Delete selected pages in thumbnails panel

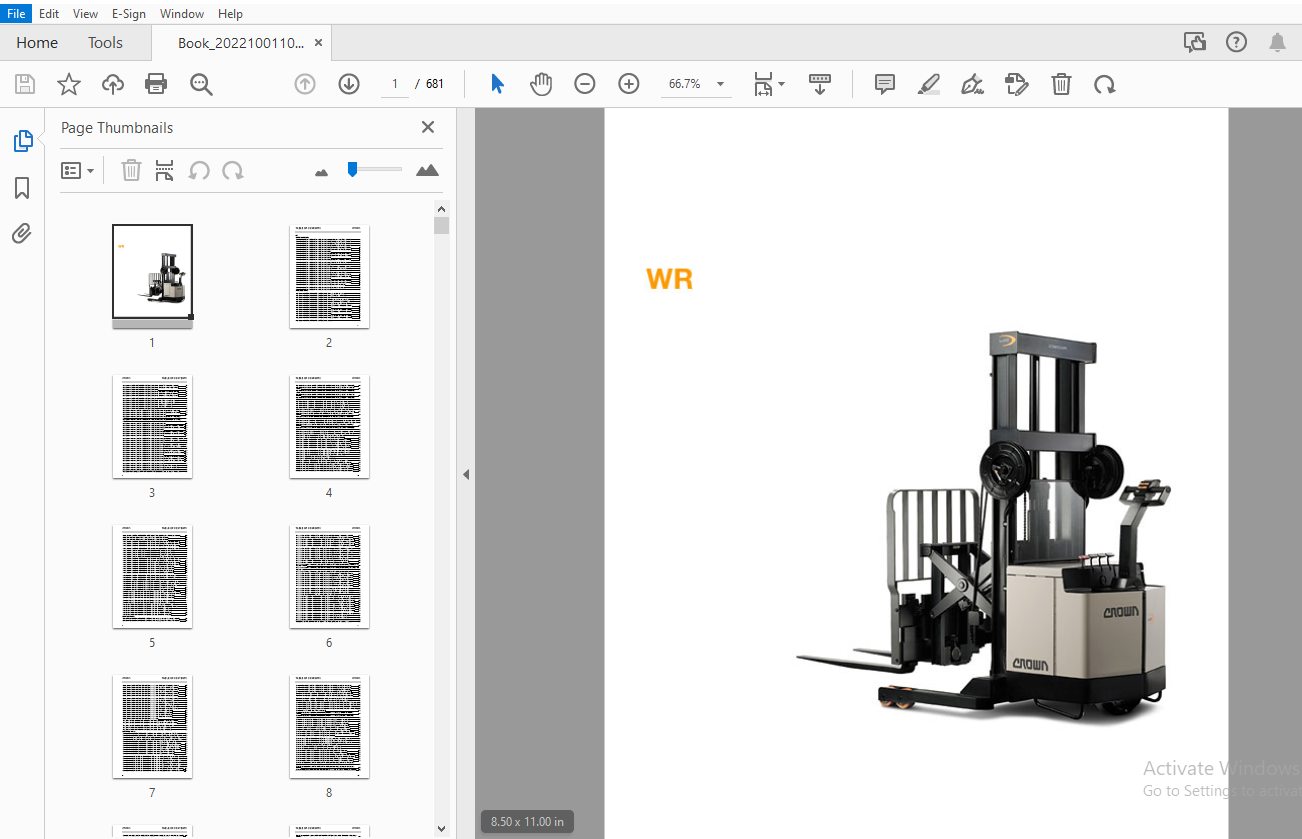click(131, 171)
